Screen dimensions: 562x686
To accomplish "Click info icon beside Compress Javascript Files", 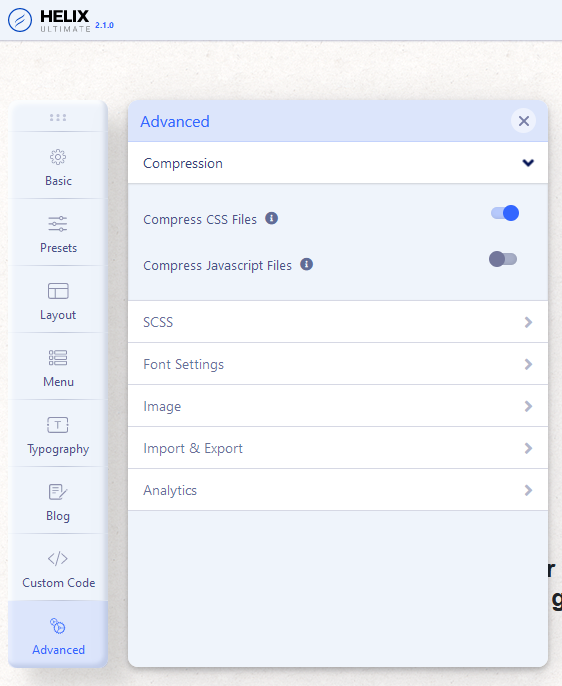I will click(x=307, y=264).
